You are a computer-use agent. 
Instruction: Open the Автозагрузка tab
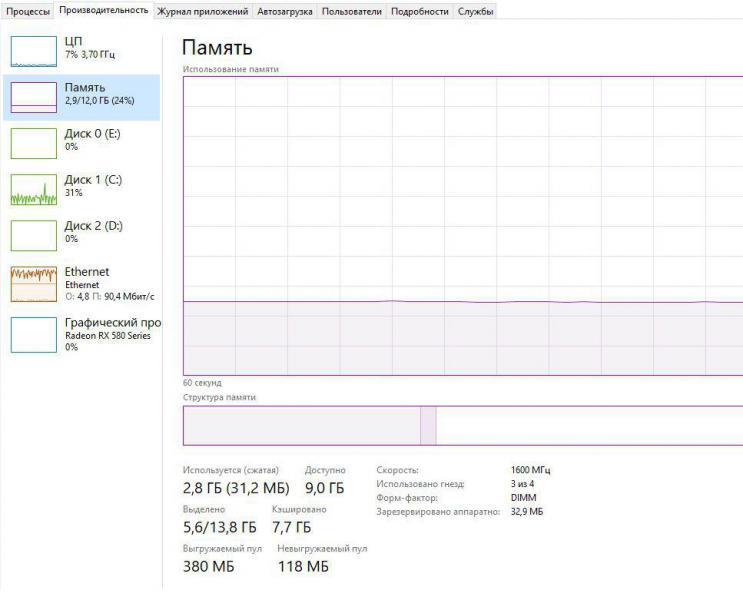point(284,11)
